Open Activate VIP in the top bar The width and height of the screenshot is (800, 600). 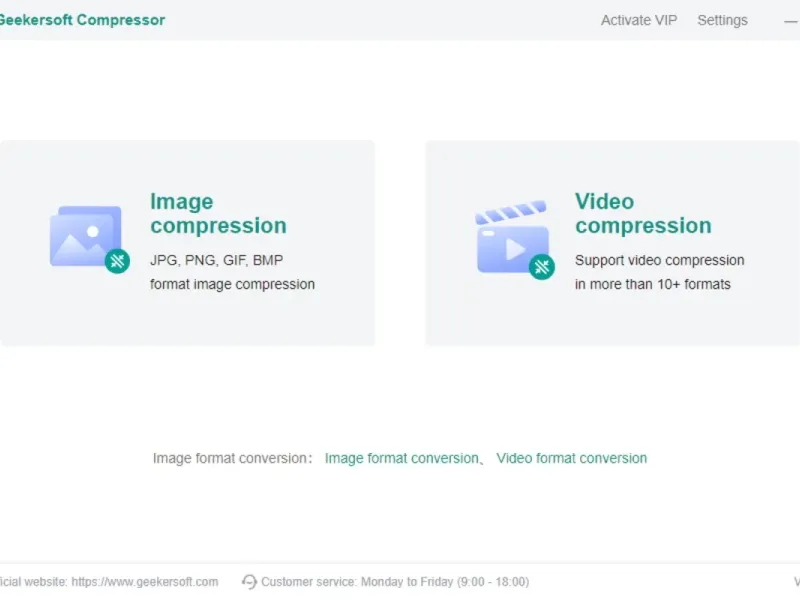point(639,20)
